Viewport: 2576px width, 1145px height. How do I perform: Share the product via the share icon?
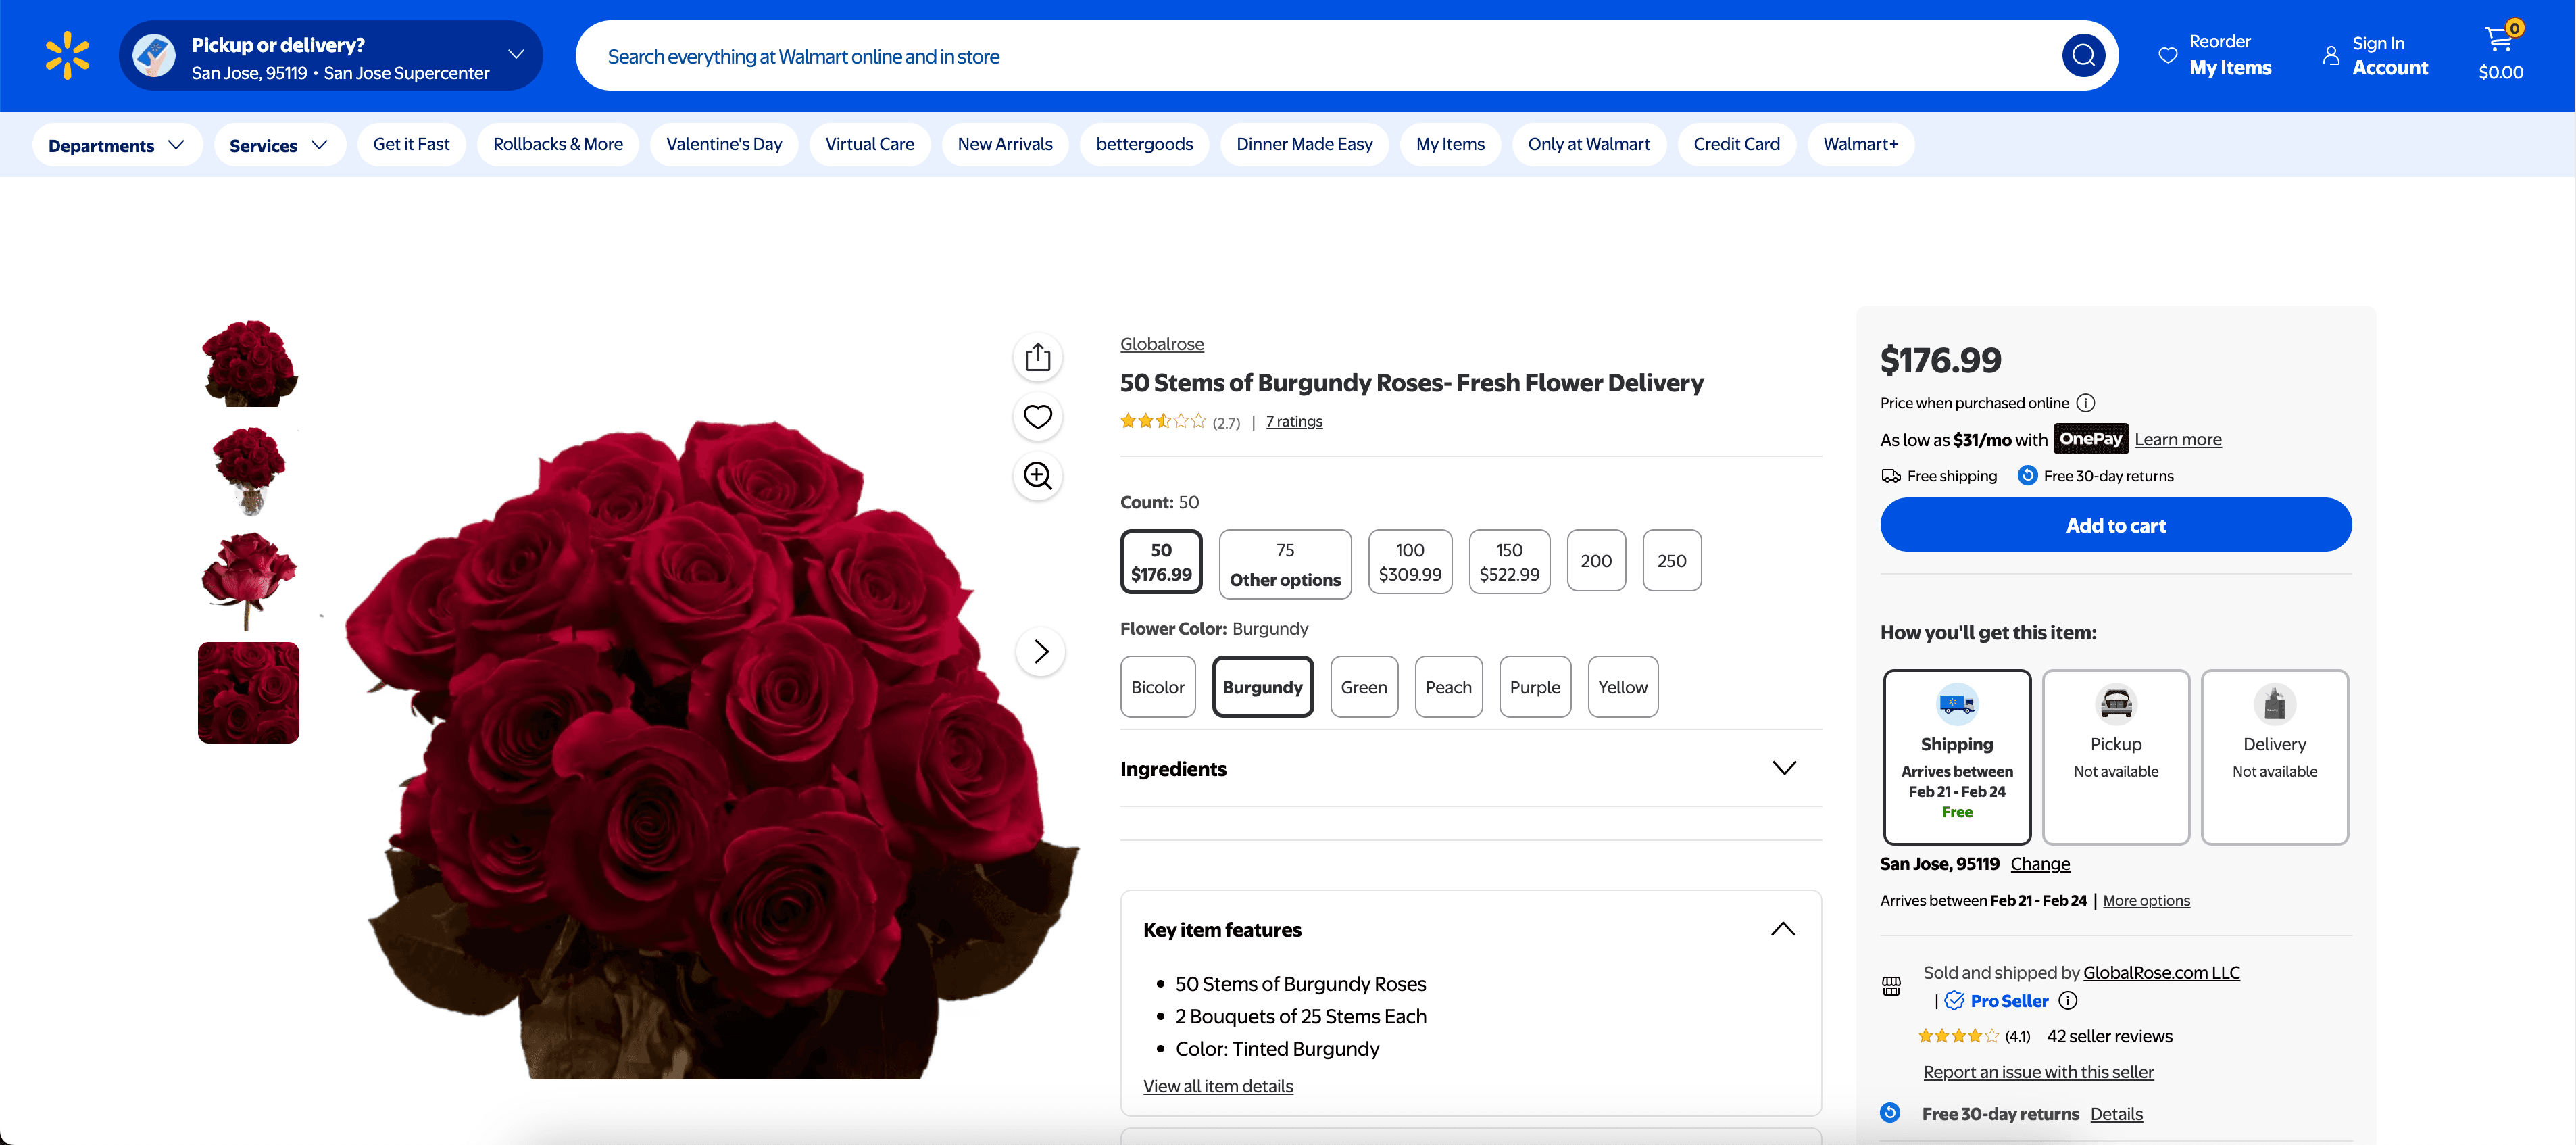(x=1038, y=357)
